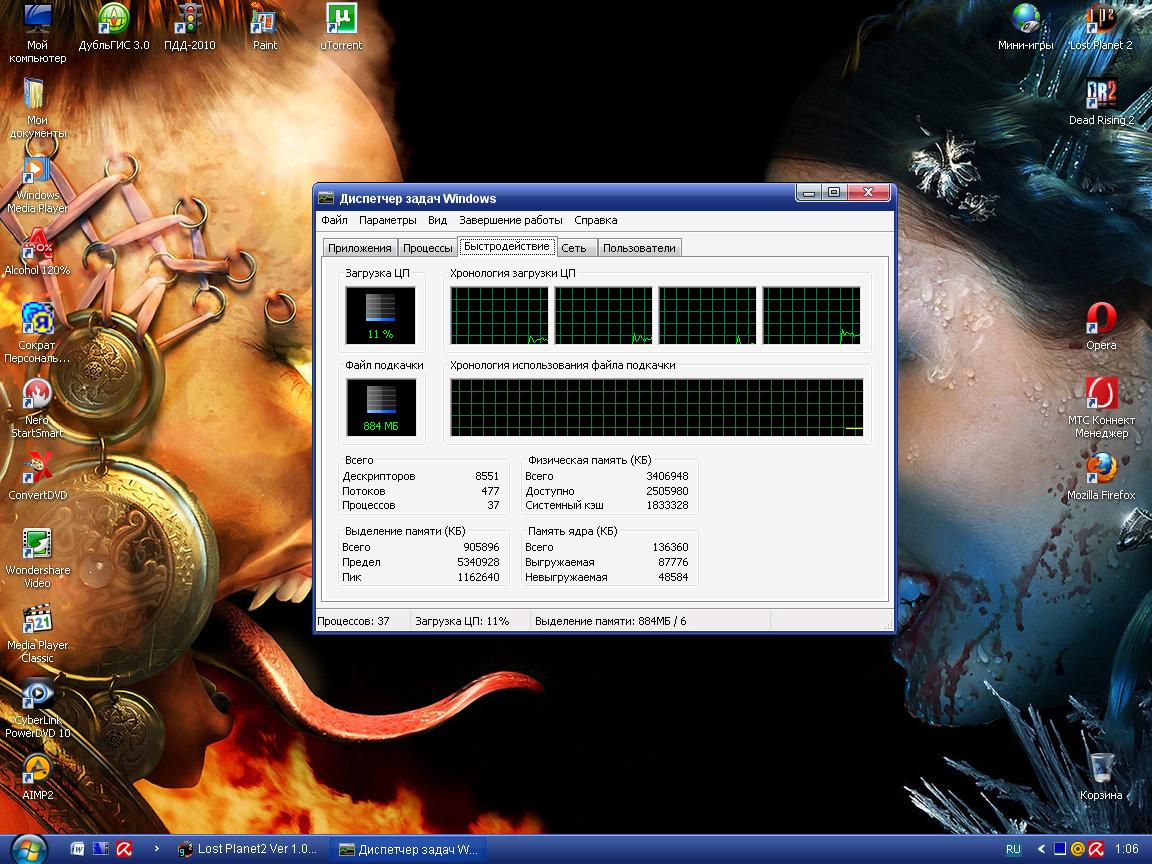Click the Windows Start orb button

point(28,849)
